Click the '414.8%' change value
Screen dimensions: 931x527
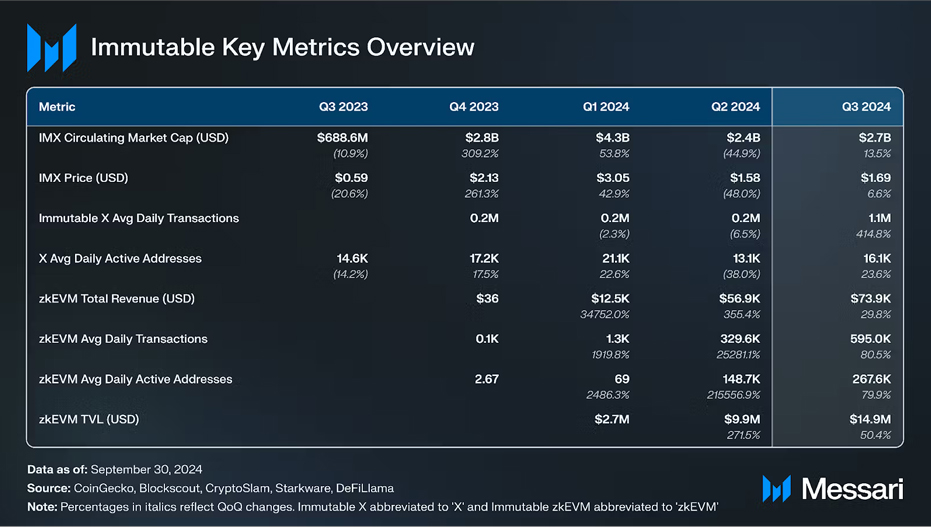coord(873,234)
